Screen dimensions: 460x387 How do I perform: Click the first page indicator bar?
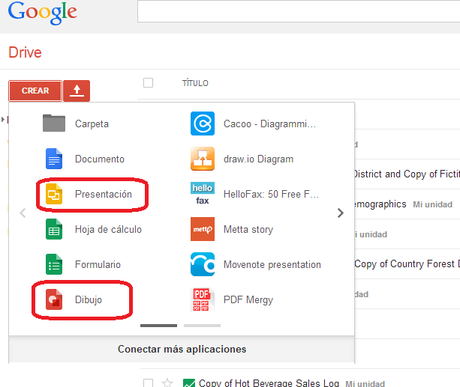pyautogui.click(x=159, y=325)
